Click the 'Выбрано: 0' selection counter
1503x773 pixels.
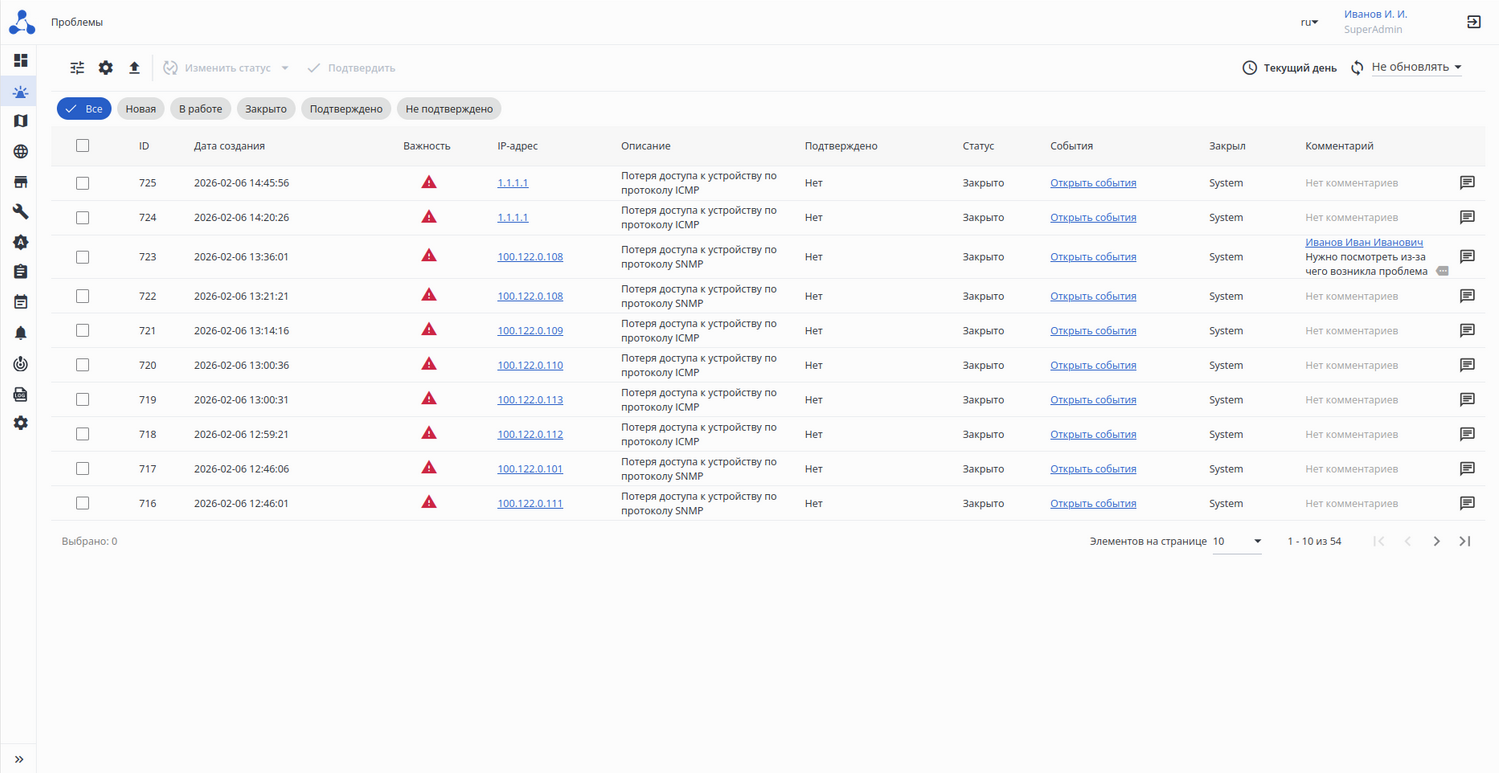click(89, 541)
